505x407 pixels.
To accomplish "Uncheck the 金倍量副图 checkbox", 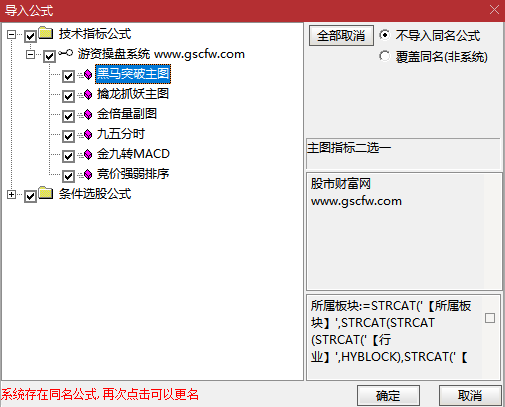I will 68,116.
